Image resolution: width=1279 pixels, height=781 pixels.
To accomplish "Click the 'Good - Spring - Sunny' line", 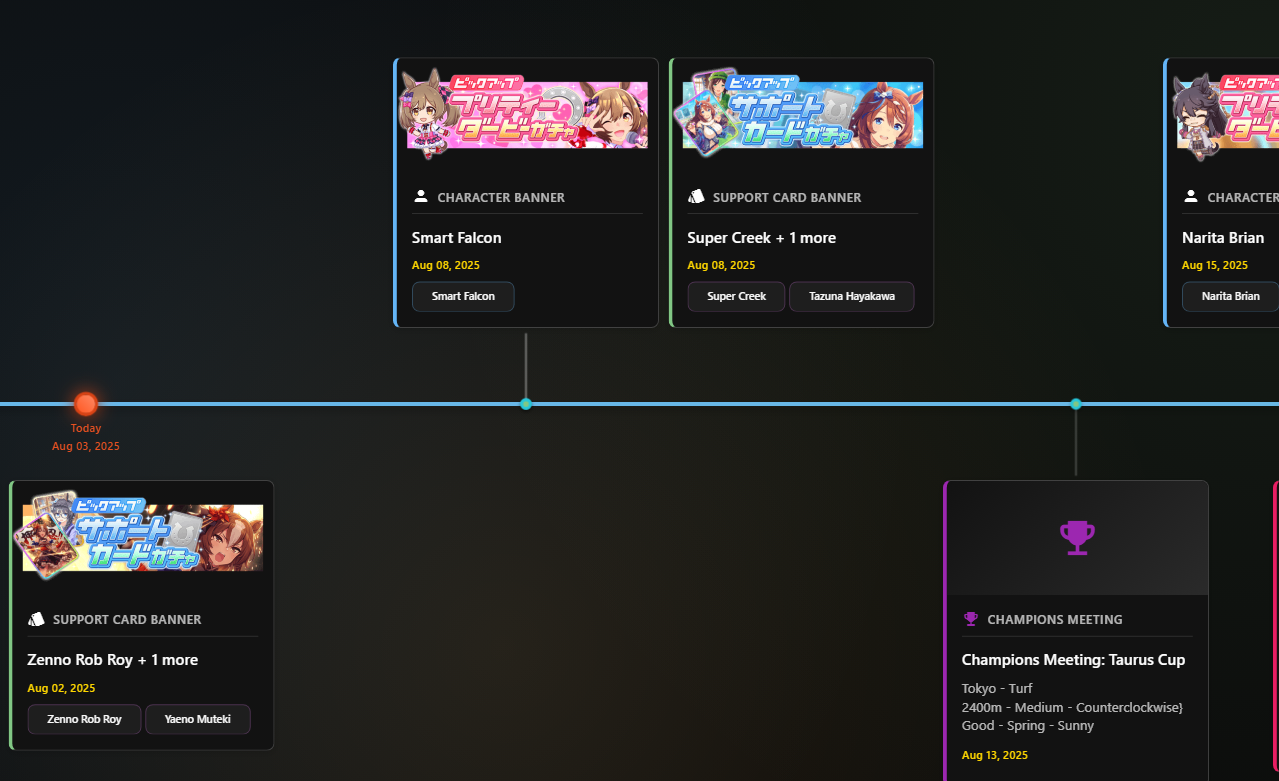I will pos(1028,726).
